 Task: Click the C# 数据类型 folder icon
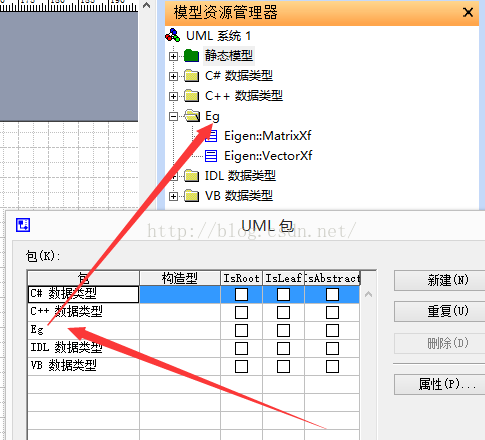pyautogui.click(x=192, y=76)
